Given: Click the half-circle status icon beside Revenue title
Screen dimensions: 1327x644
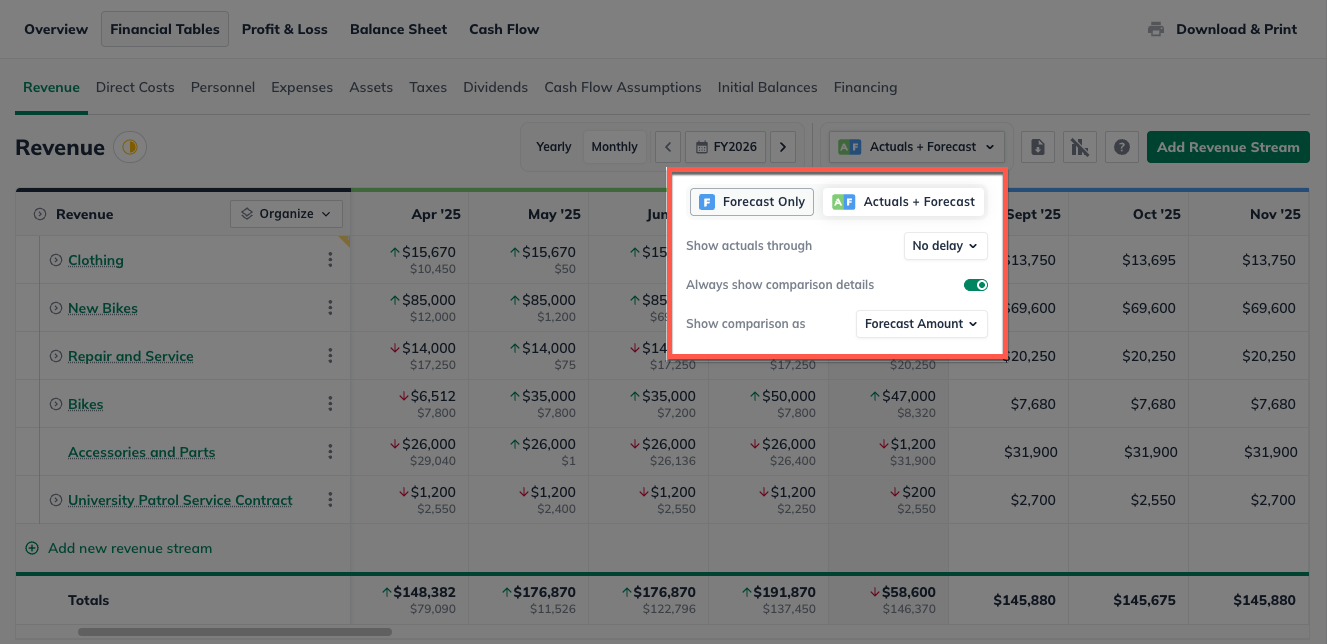Looking at the screenshot, I should point(130,148).
